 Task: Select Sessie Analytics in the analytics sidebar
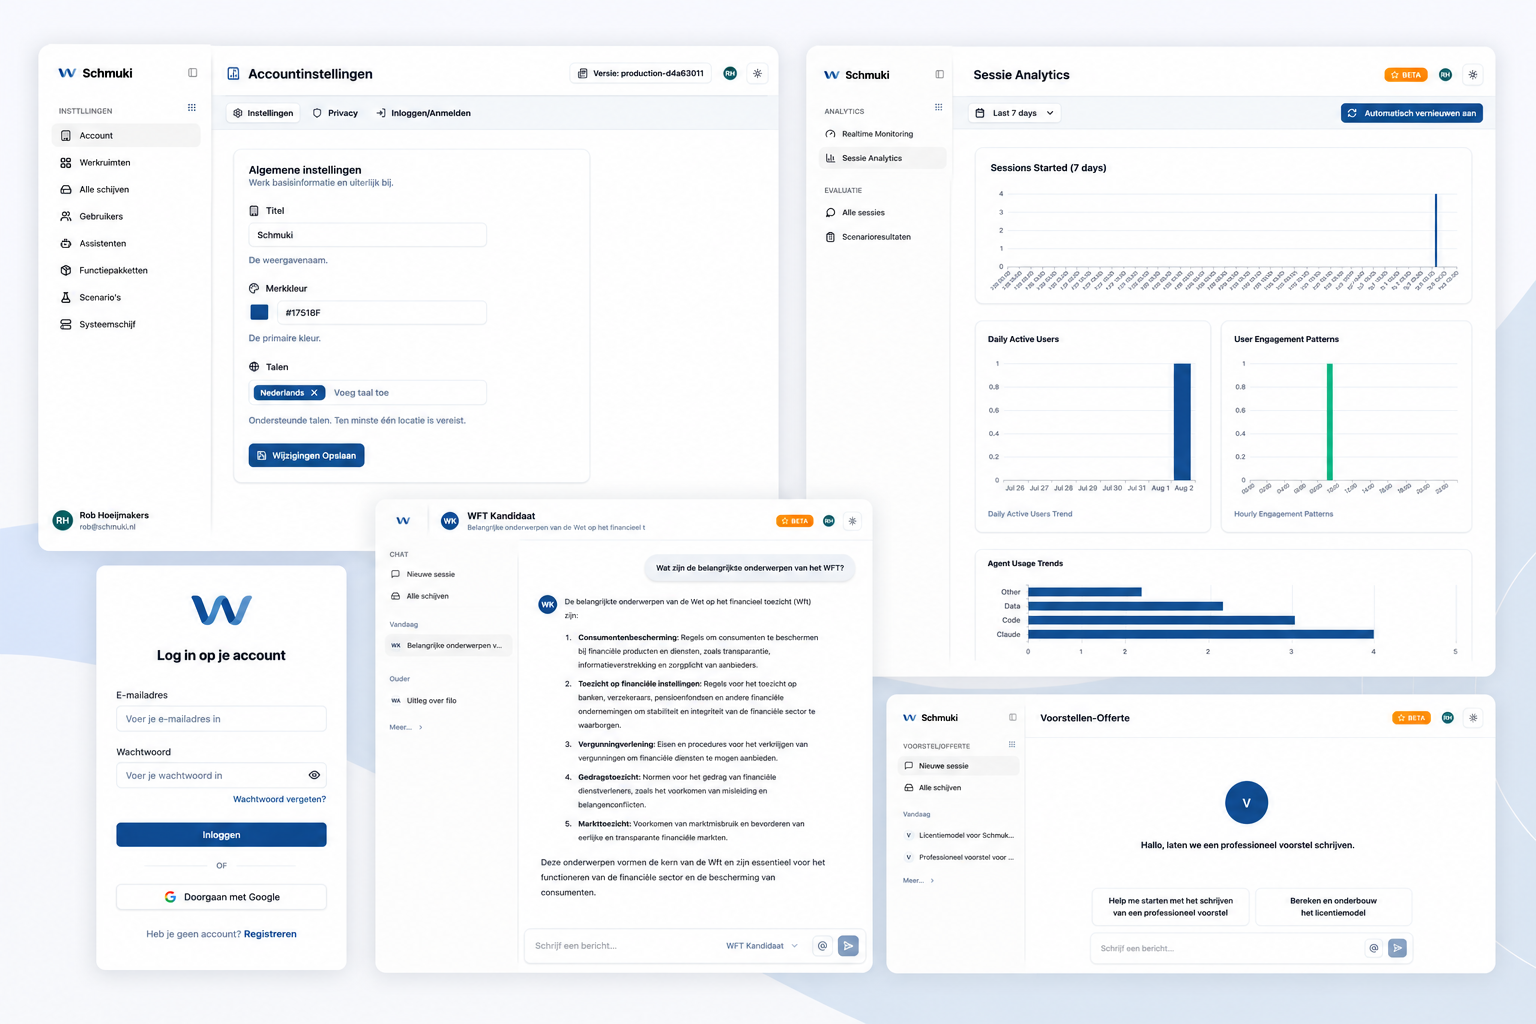pos(882,158)
